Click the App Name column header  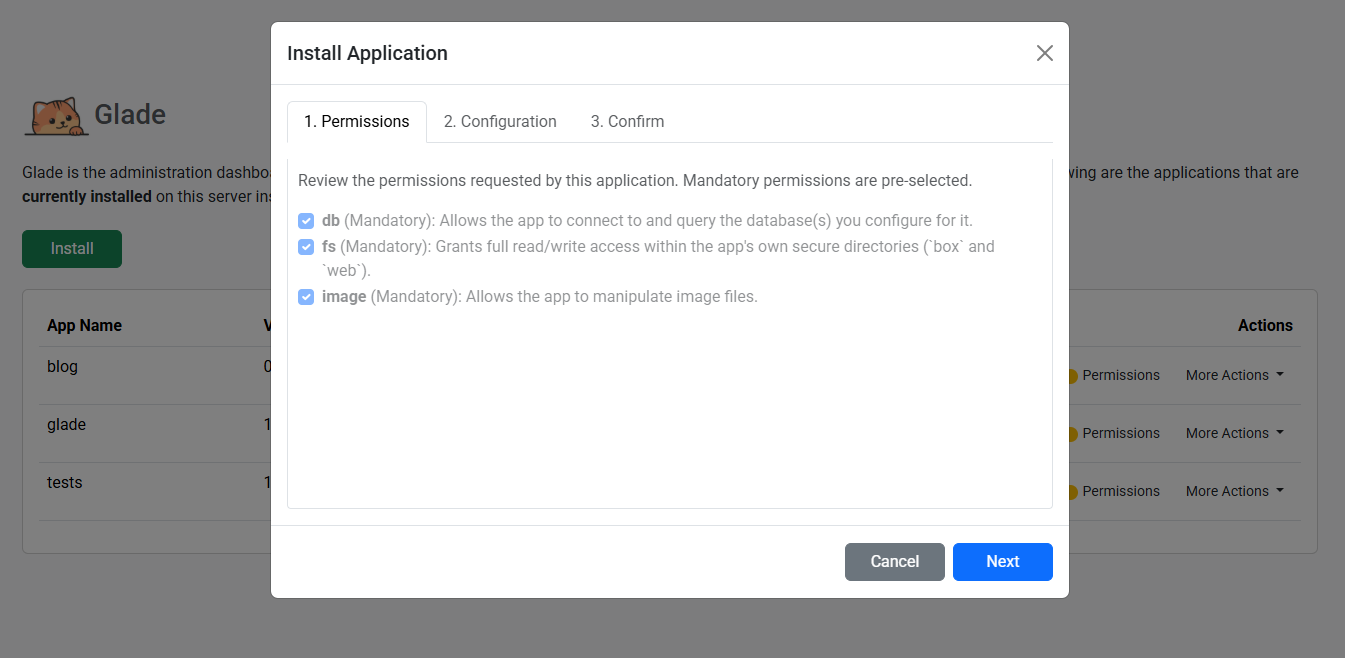[84, 326]
